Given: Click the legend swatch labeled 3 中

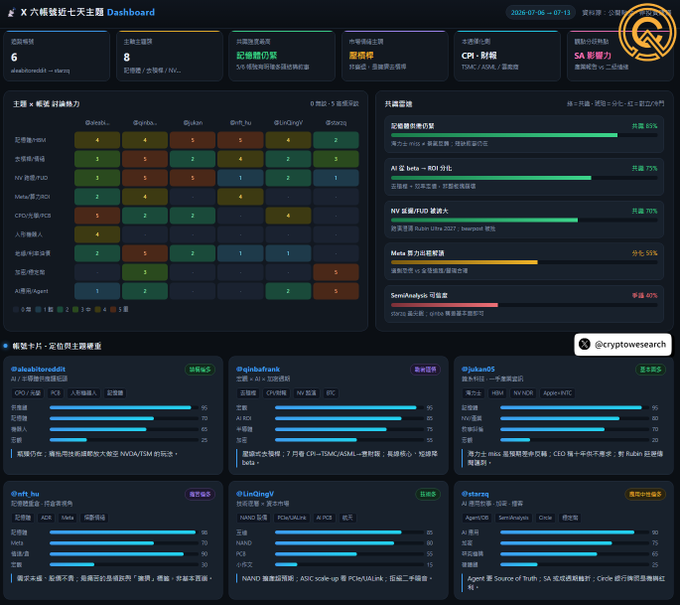Looking at the screenshot, I should 75,309.
